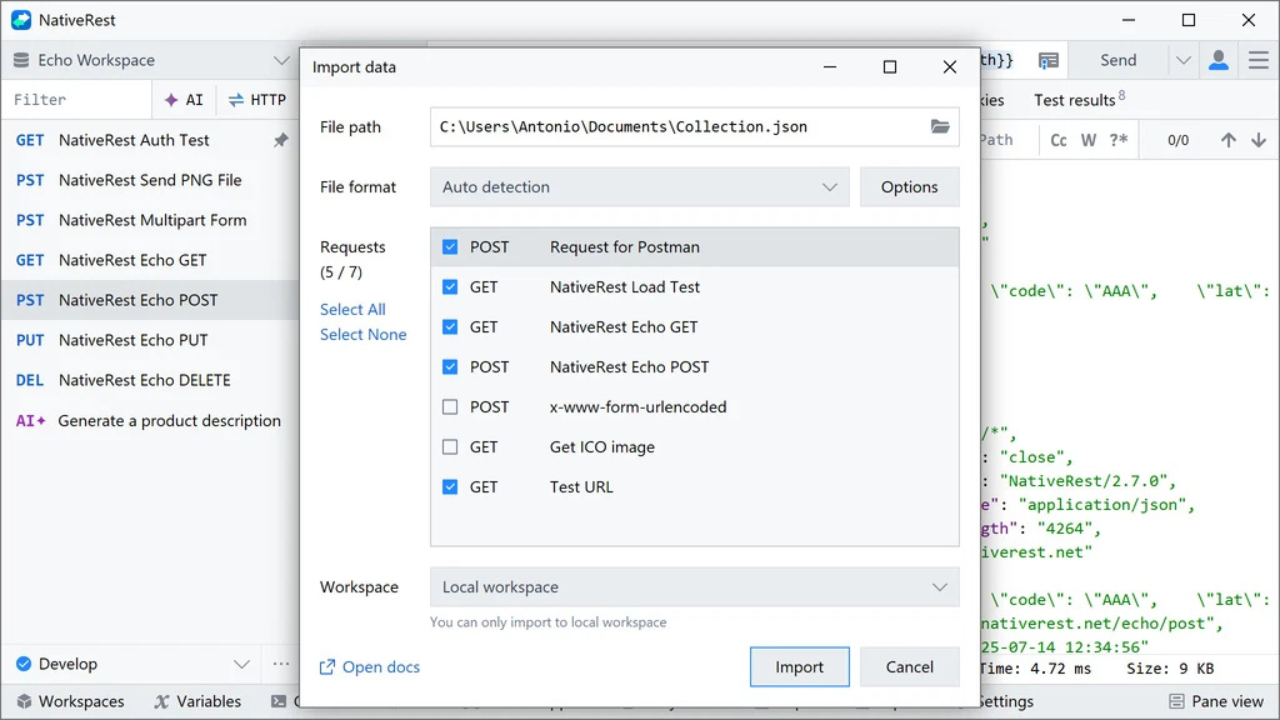Screen dimensions: 1280x720
Task: Uncheck the Request for Postman checkbox
Action: 450,247
